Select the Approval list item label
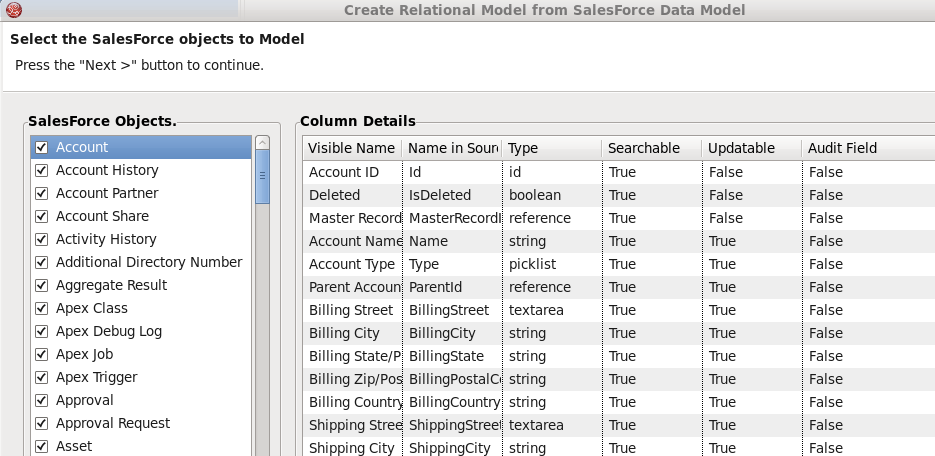The image size is (935, 456). click(85, 400)
